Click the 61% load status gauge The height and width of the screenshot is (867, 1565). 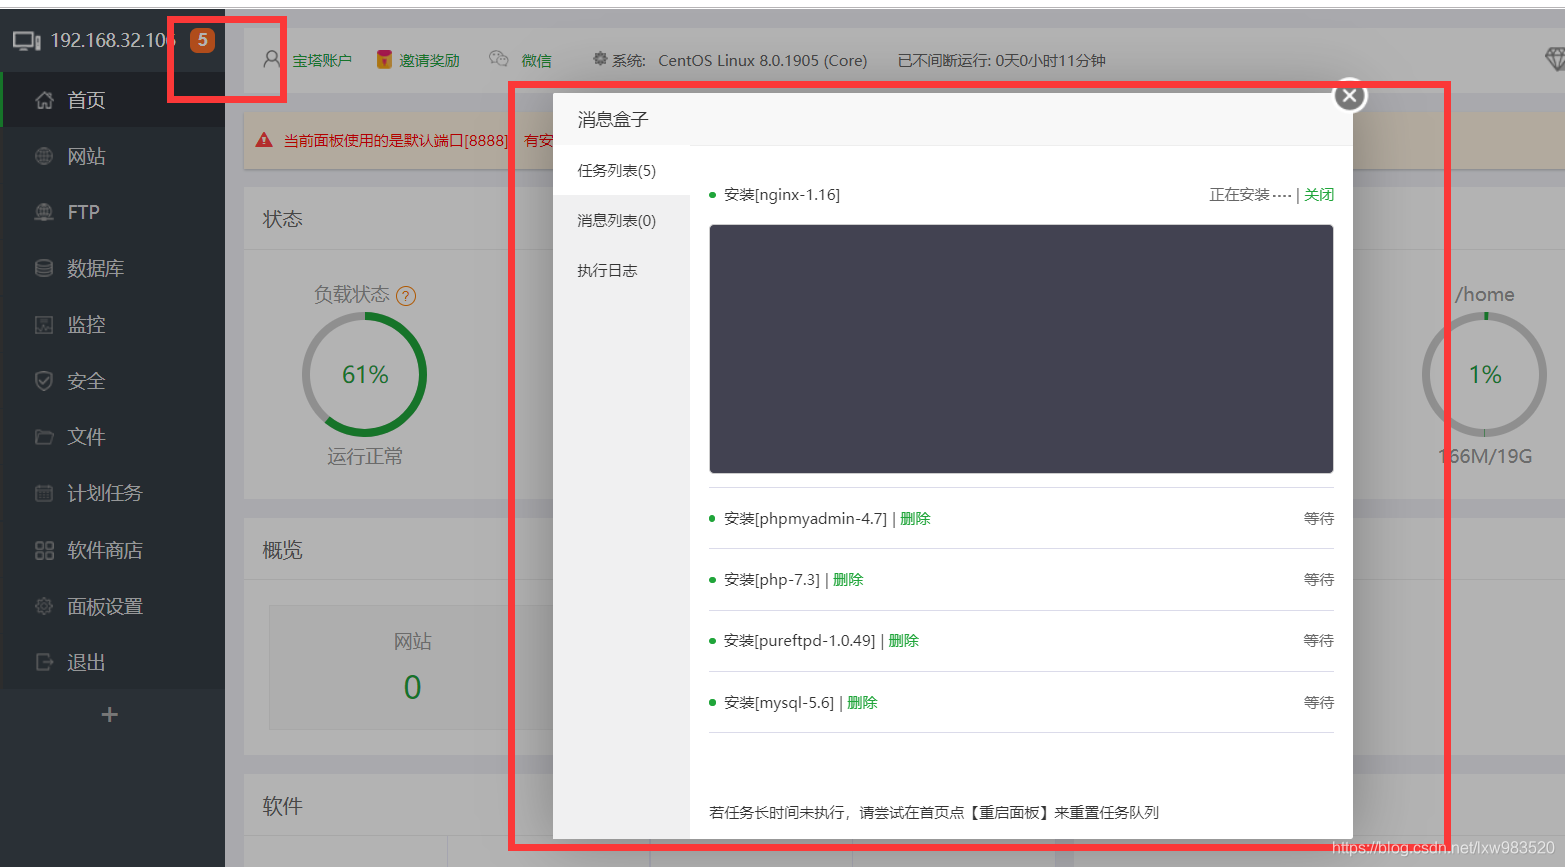[x=365, y=374]
